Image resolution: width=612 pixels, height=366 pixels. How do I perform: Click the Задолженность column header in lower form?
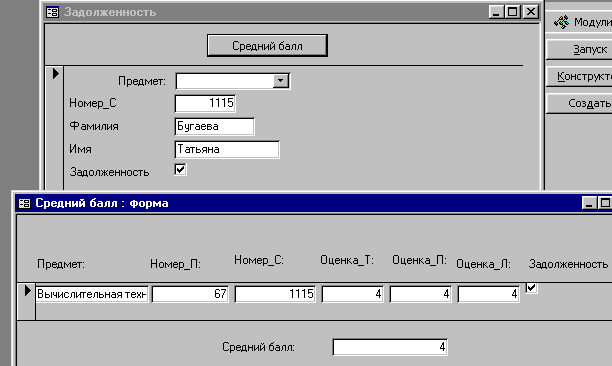tap(568, 264)
